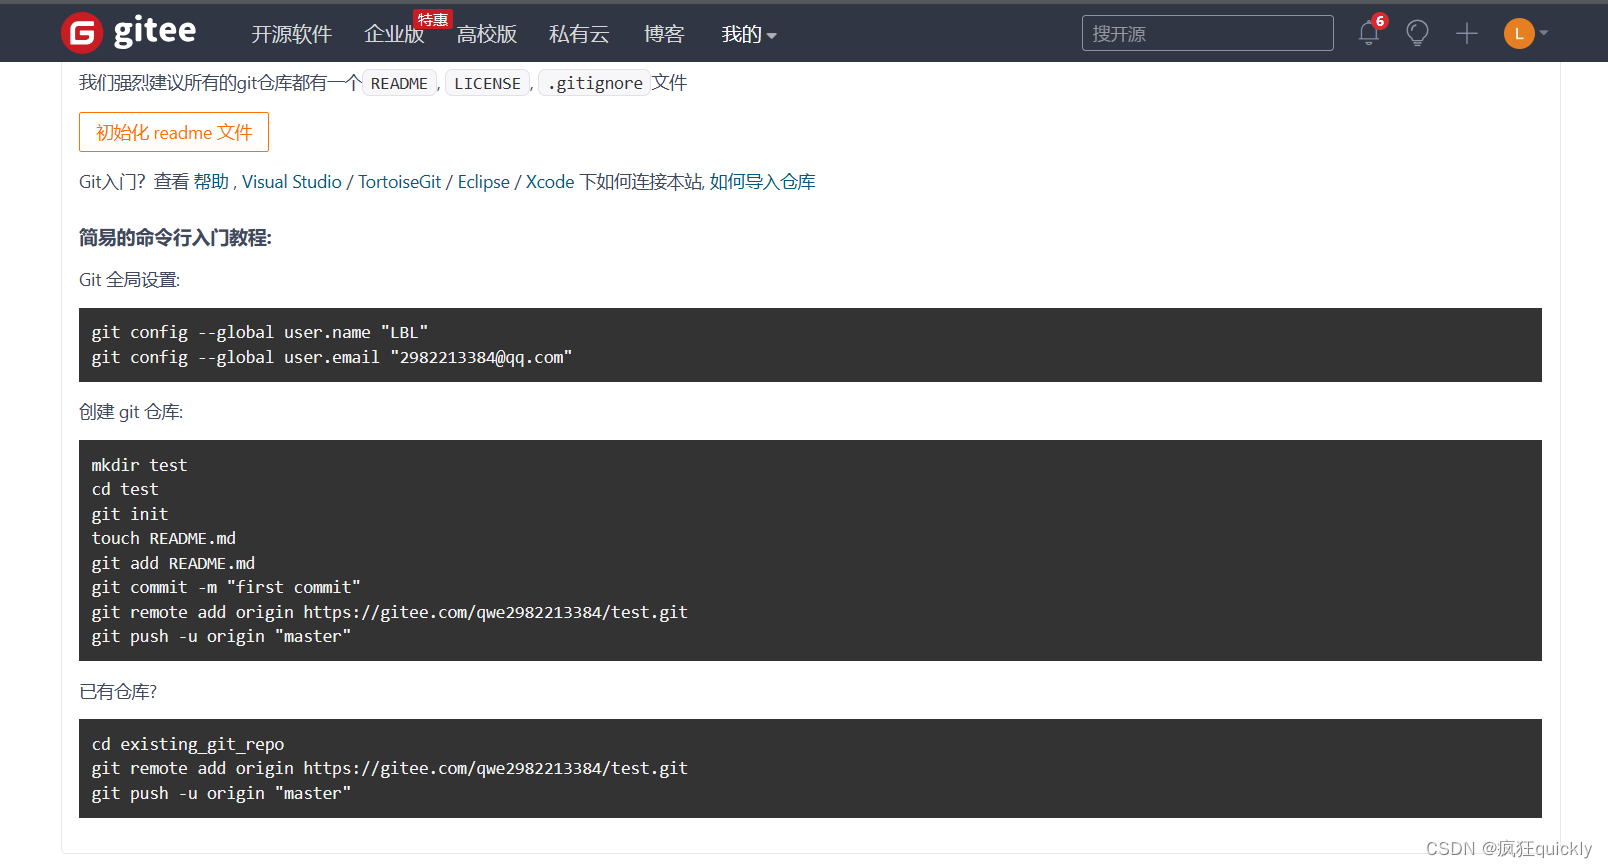The height and width of the screenshot is (868, 1608).
Task: Click the LICENSE tag
Action: (487, 83)
